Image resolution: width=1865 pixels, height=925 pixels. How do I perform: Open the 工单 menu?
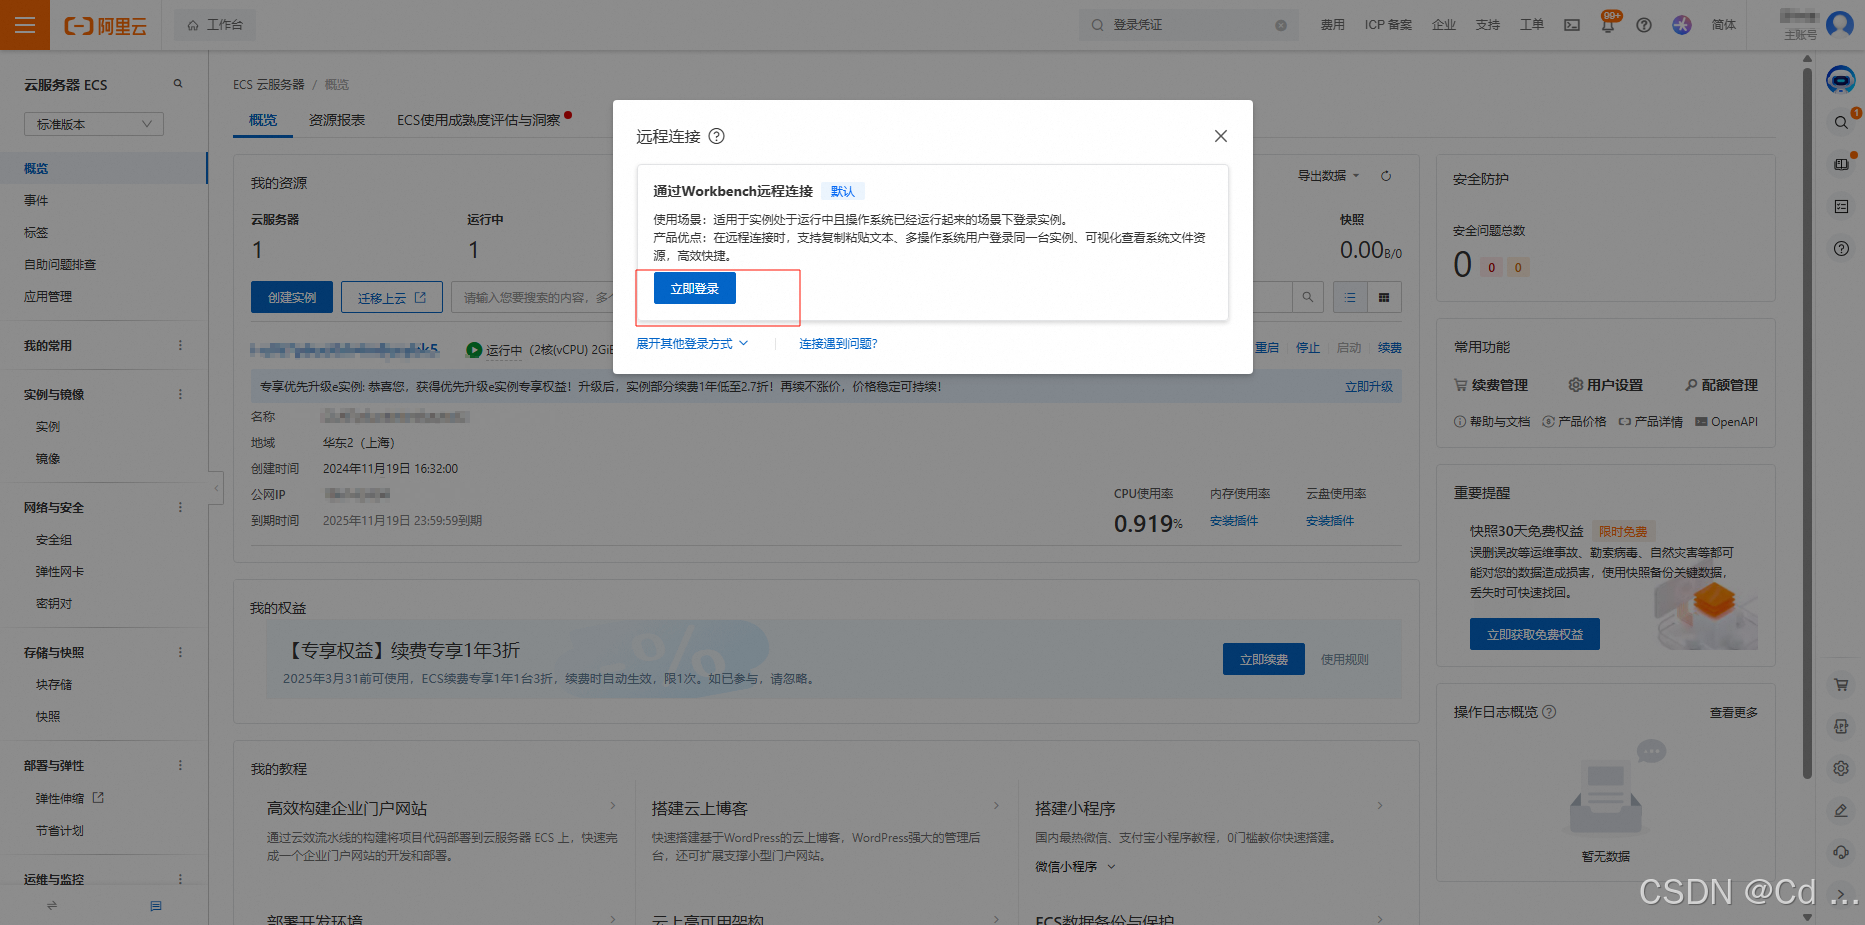1532,25
